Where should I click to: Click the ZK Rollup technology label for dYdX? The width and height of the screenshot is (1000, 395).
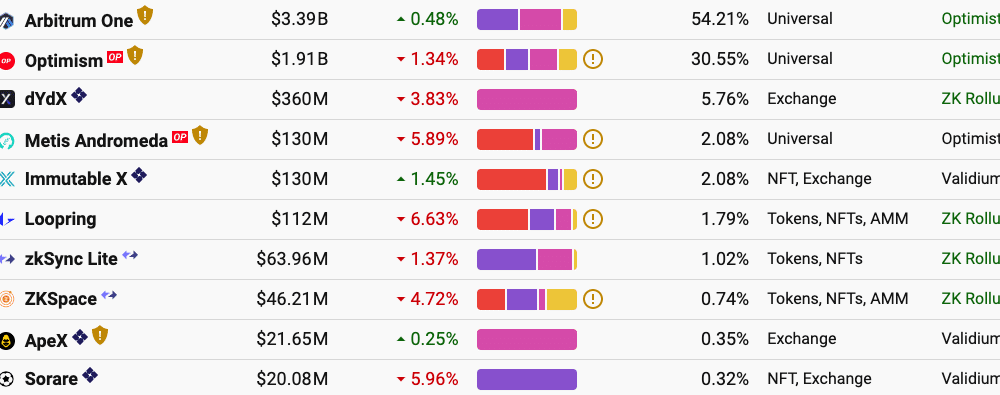(970, 99)
